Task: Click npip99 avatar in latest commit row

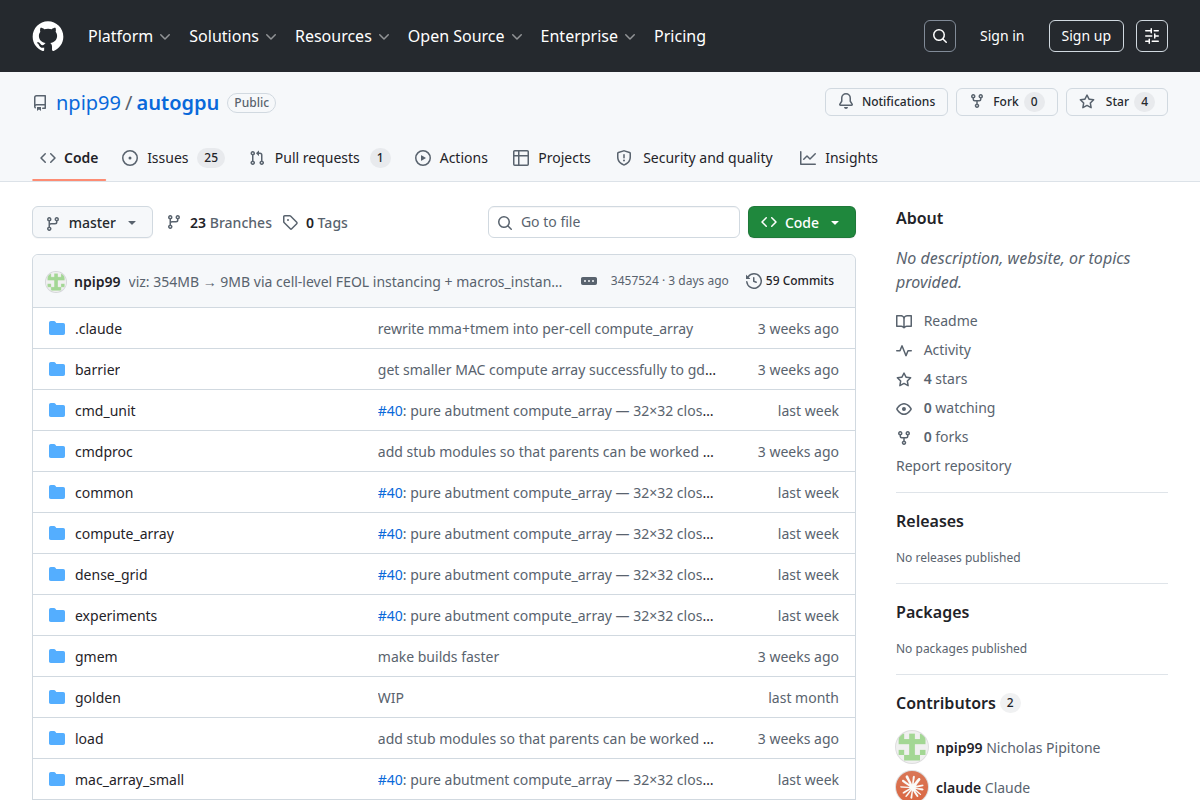Action: pos(56,281)
